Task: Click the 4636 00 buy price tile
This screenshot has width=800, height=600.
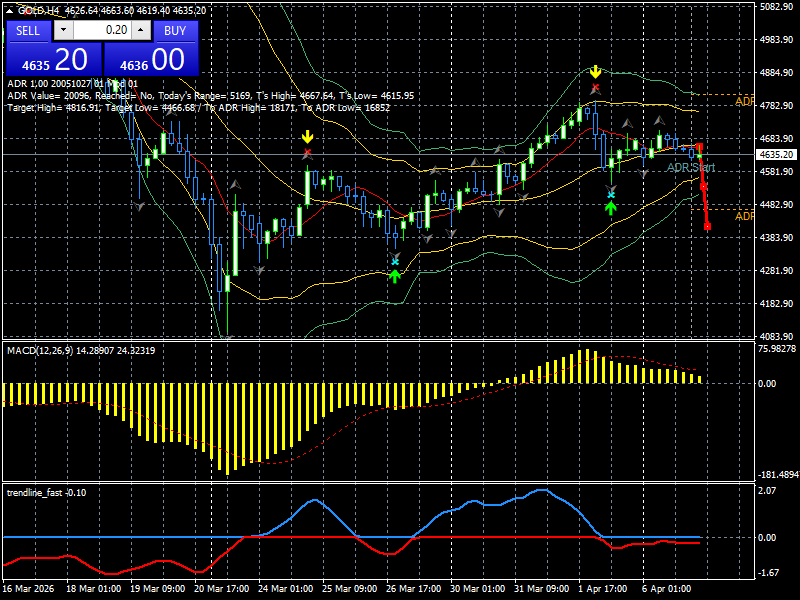Action: point(152,60)
